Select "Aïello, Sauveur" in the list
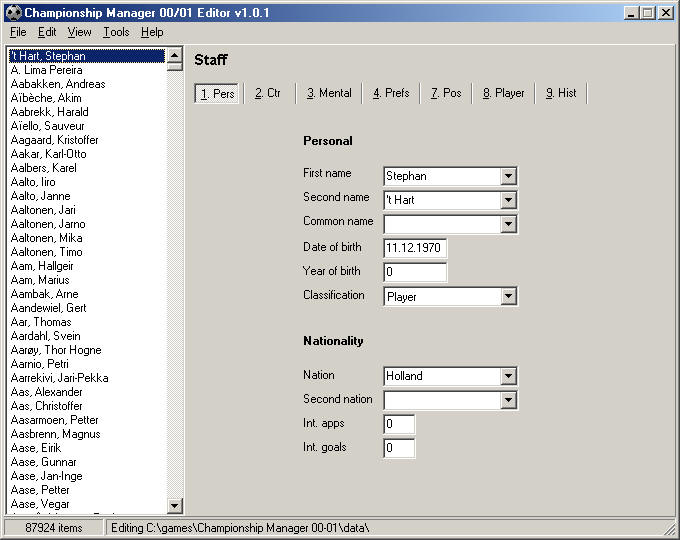The image size is (680, 540). (x=87, y=126)
